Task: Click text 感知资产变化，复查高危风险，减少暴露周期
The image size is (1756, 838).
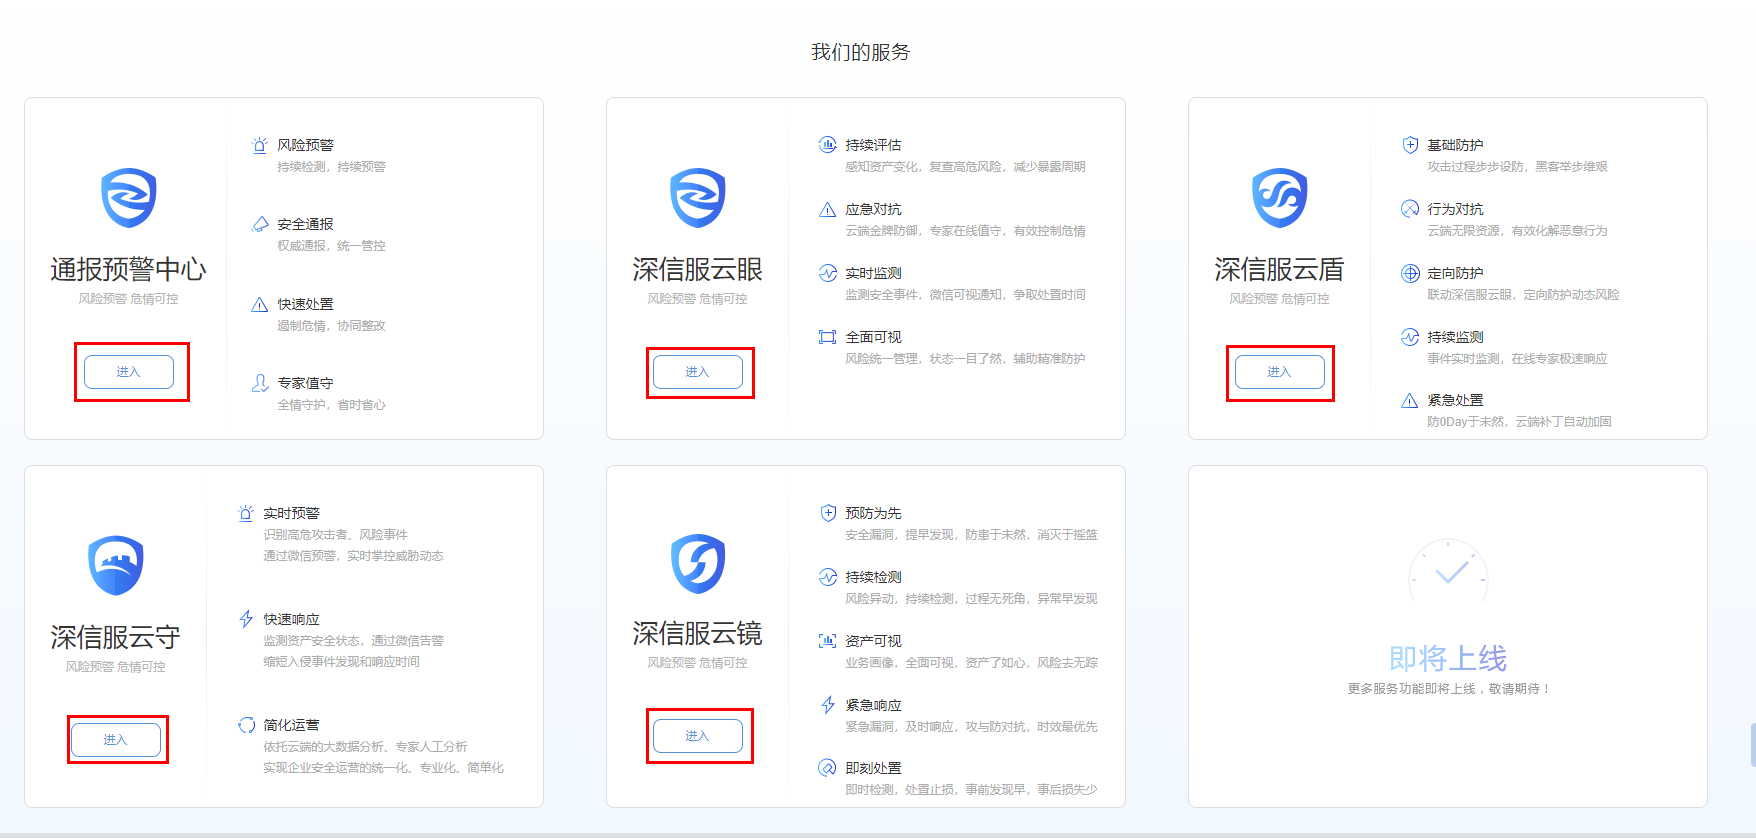Action: click(965, 167)
